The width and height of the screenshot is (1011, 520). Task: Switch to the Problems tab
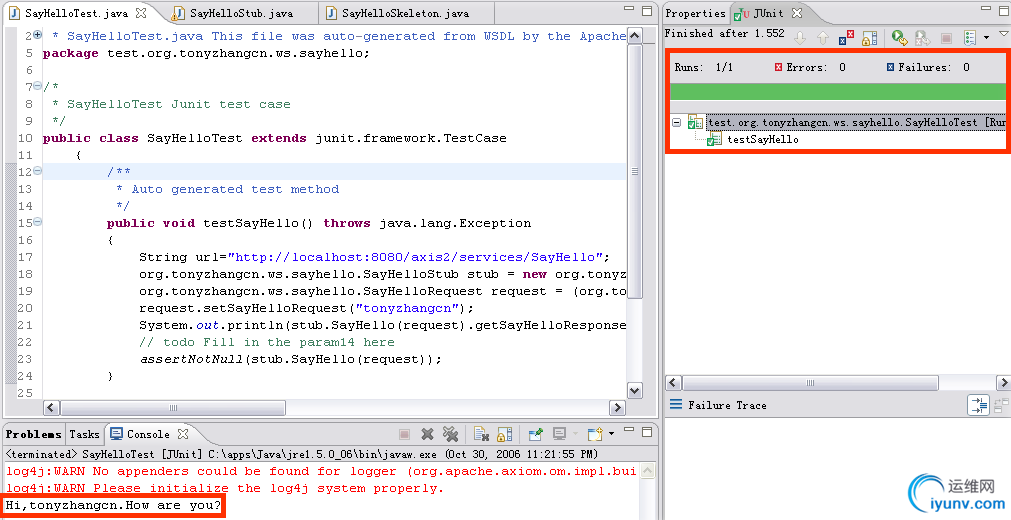34,434
